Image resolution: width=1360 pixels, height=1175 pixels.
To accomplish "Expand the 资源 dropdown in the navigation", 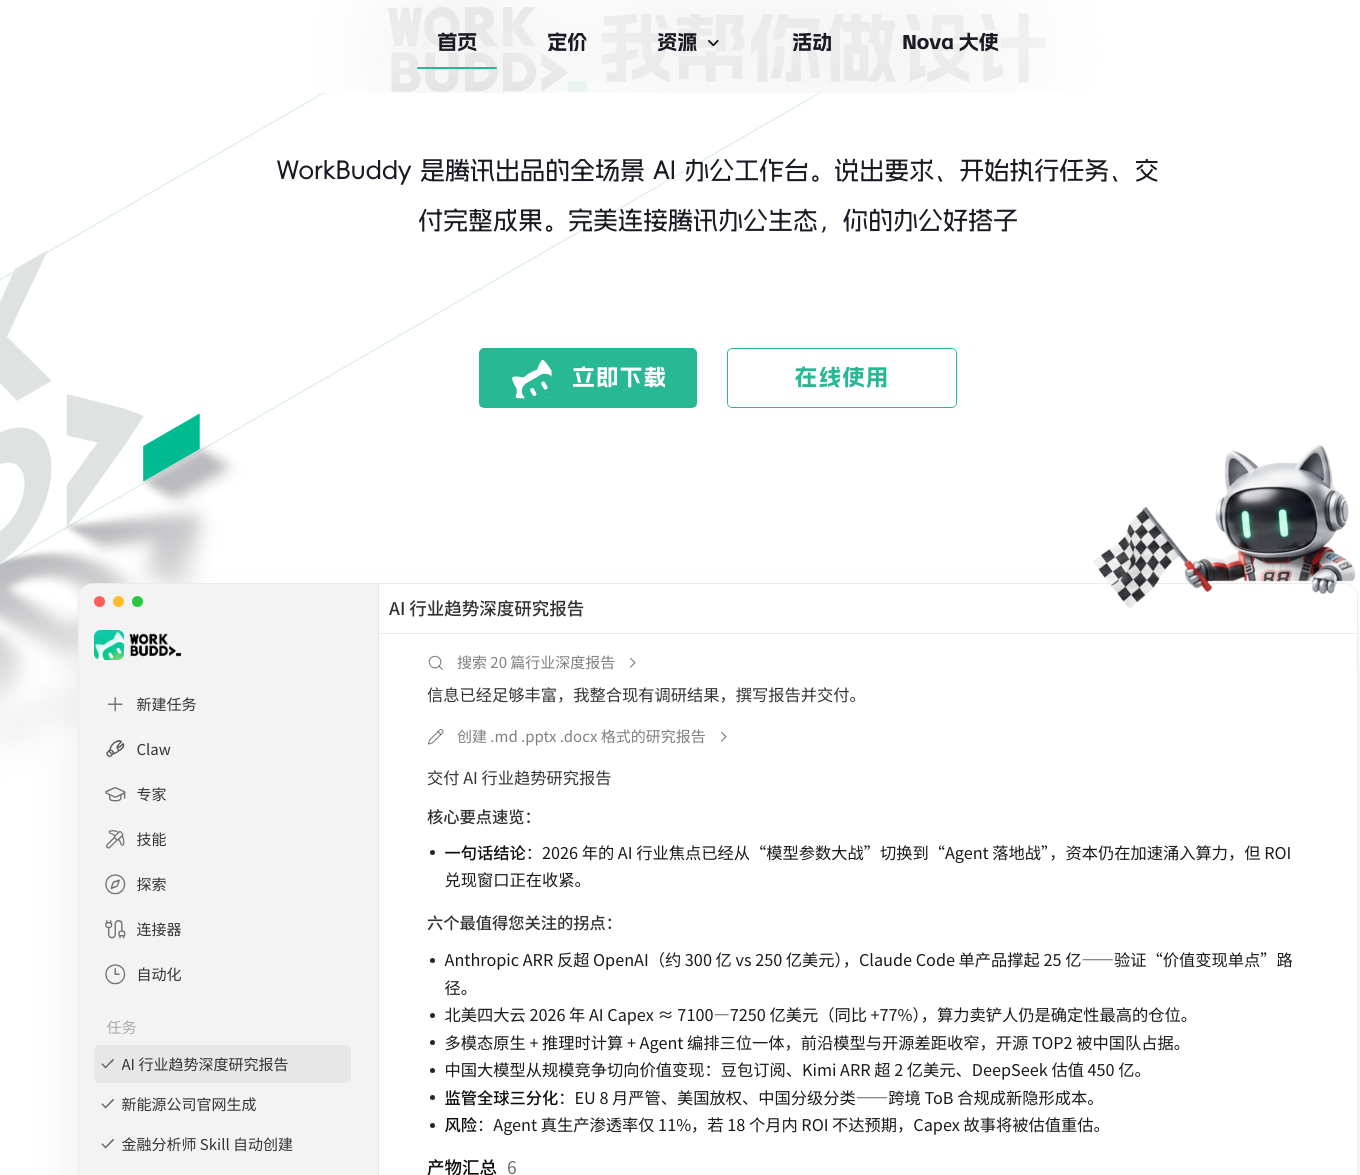I will coord(688,42).
